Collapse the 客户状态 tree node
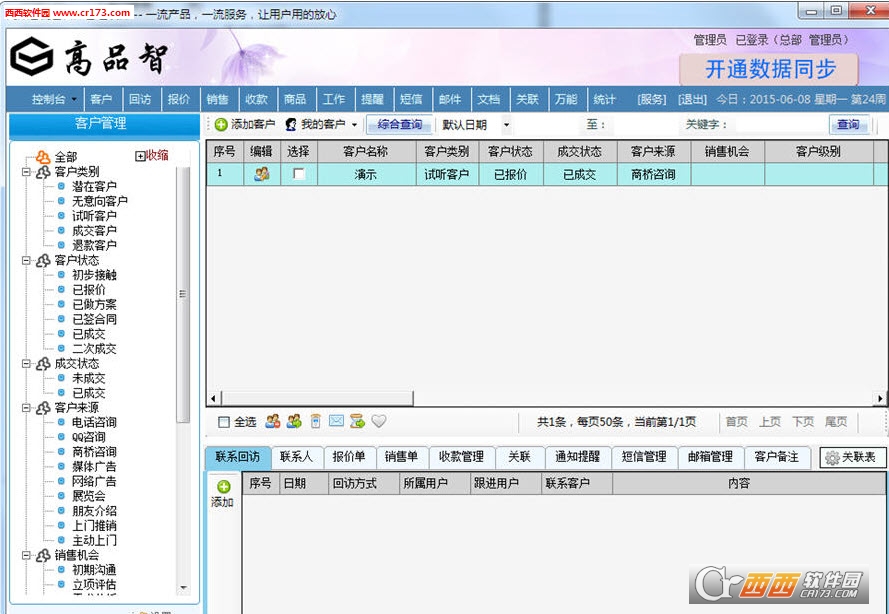The height and width of the screenshot is (614, 889). (x=27, y=260)
